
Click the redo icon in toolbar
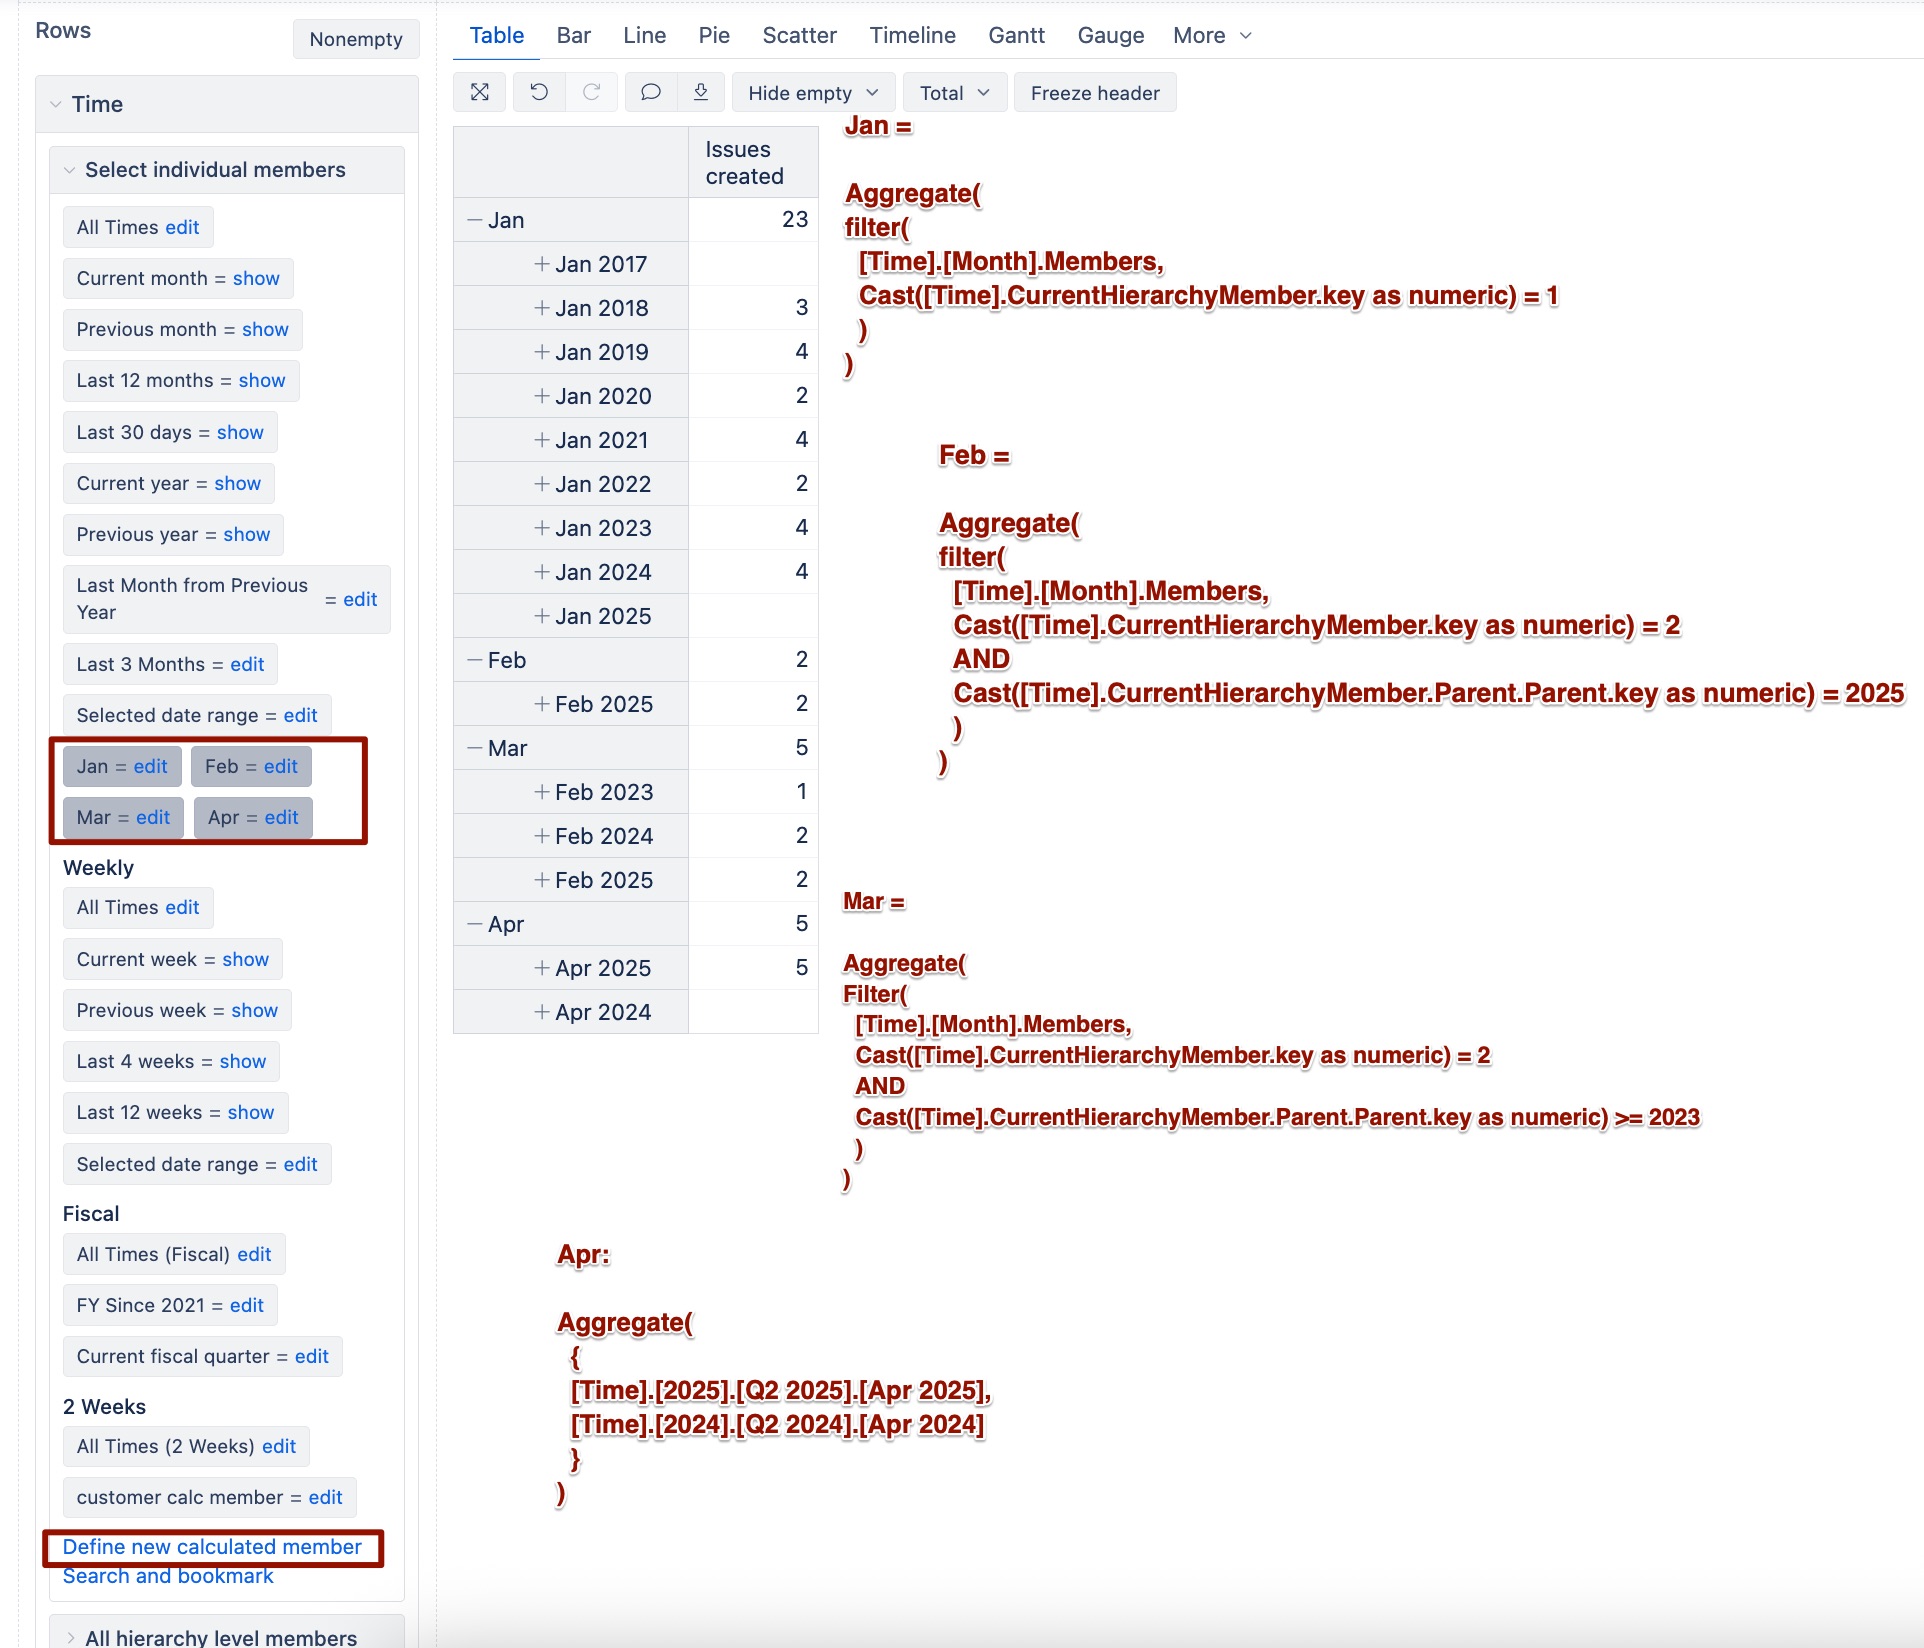(x=591, y=92)
